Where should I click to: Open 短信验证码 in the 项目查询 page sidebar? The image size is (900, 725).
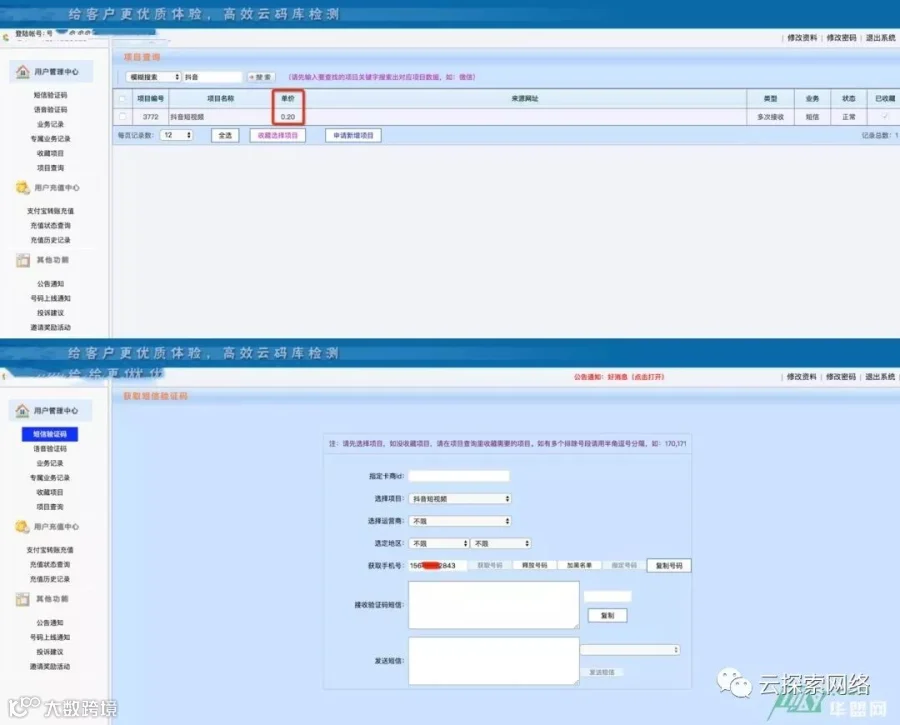click(50, 95)
